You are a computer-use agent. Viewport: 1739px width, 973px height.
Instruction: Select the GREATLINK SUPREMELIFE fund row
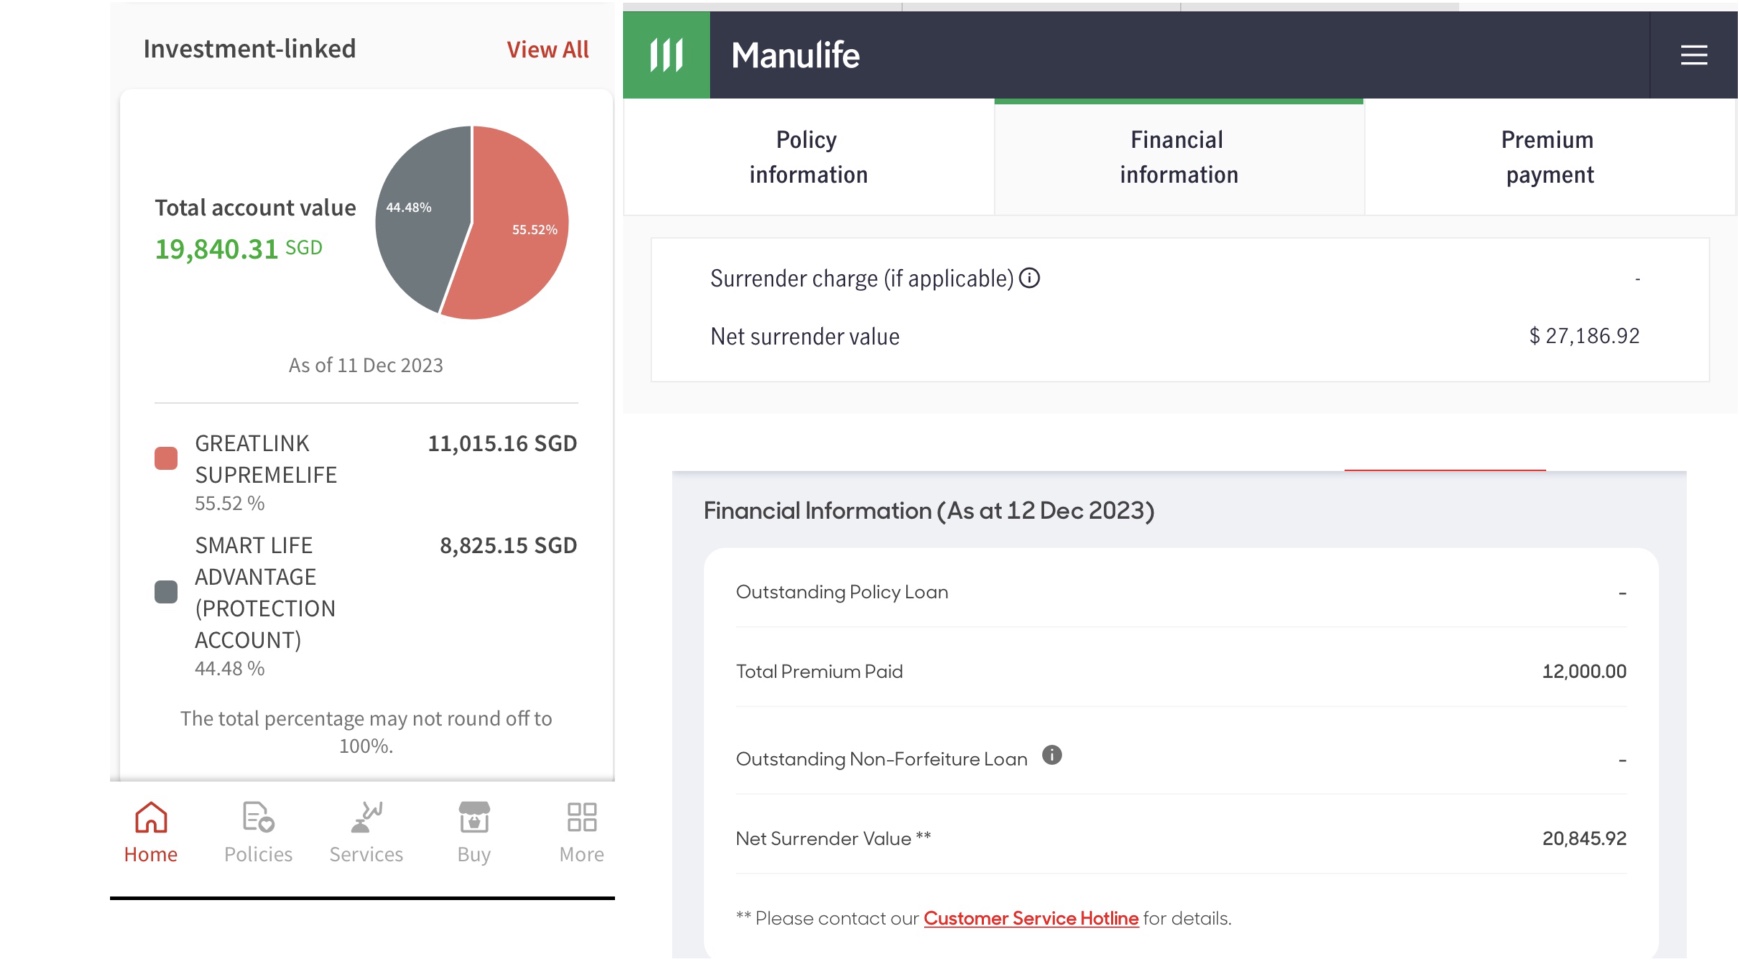pyautogui.click(x=366, y=471)
